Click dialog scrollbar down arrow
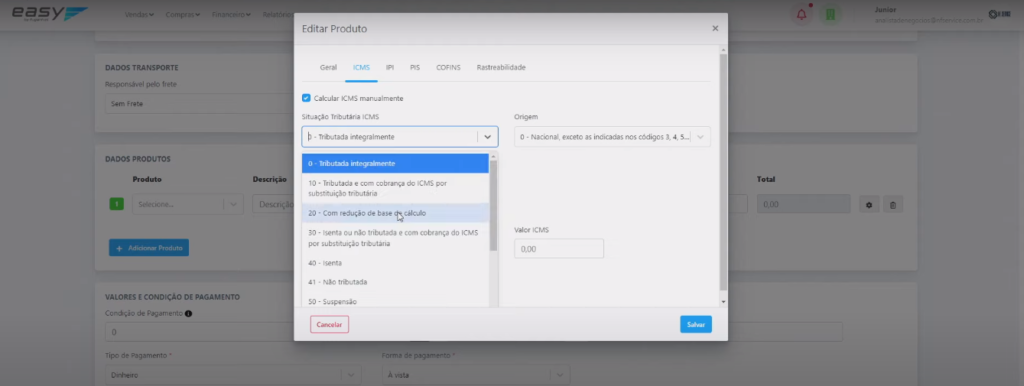 [x=723, y=302]
